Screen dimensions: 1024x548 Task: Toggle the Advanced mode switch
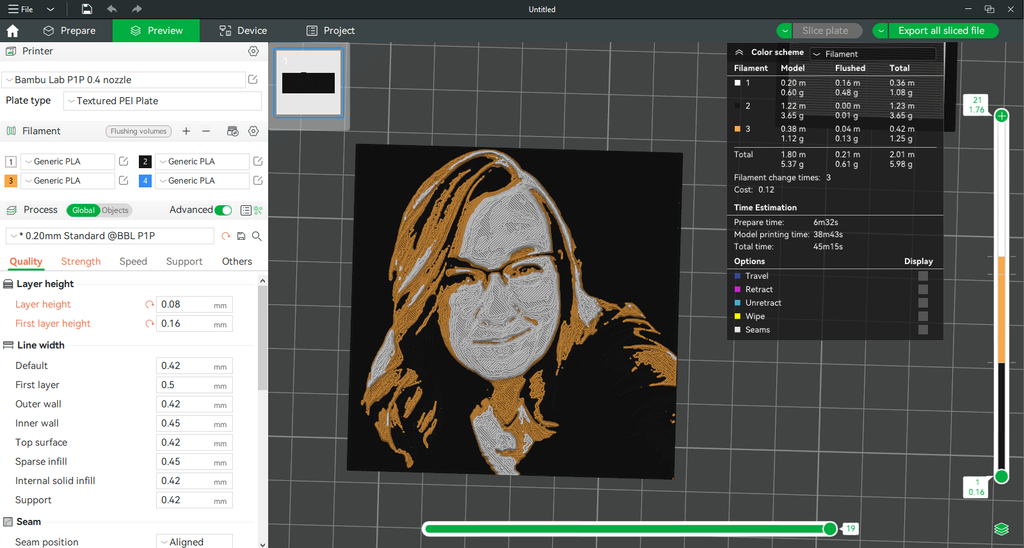(x=224, y=210)
